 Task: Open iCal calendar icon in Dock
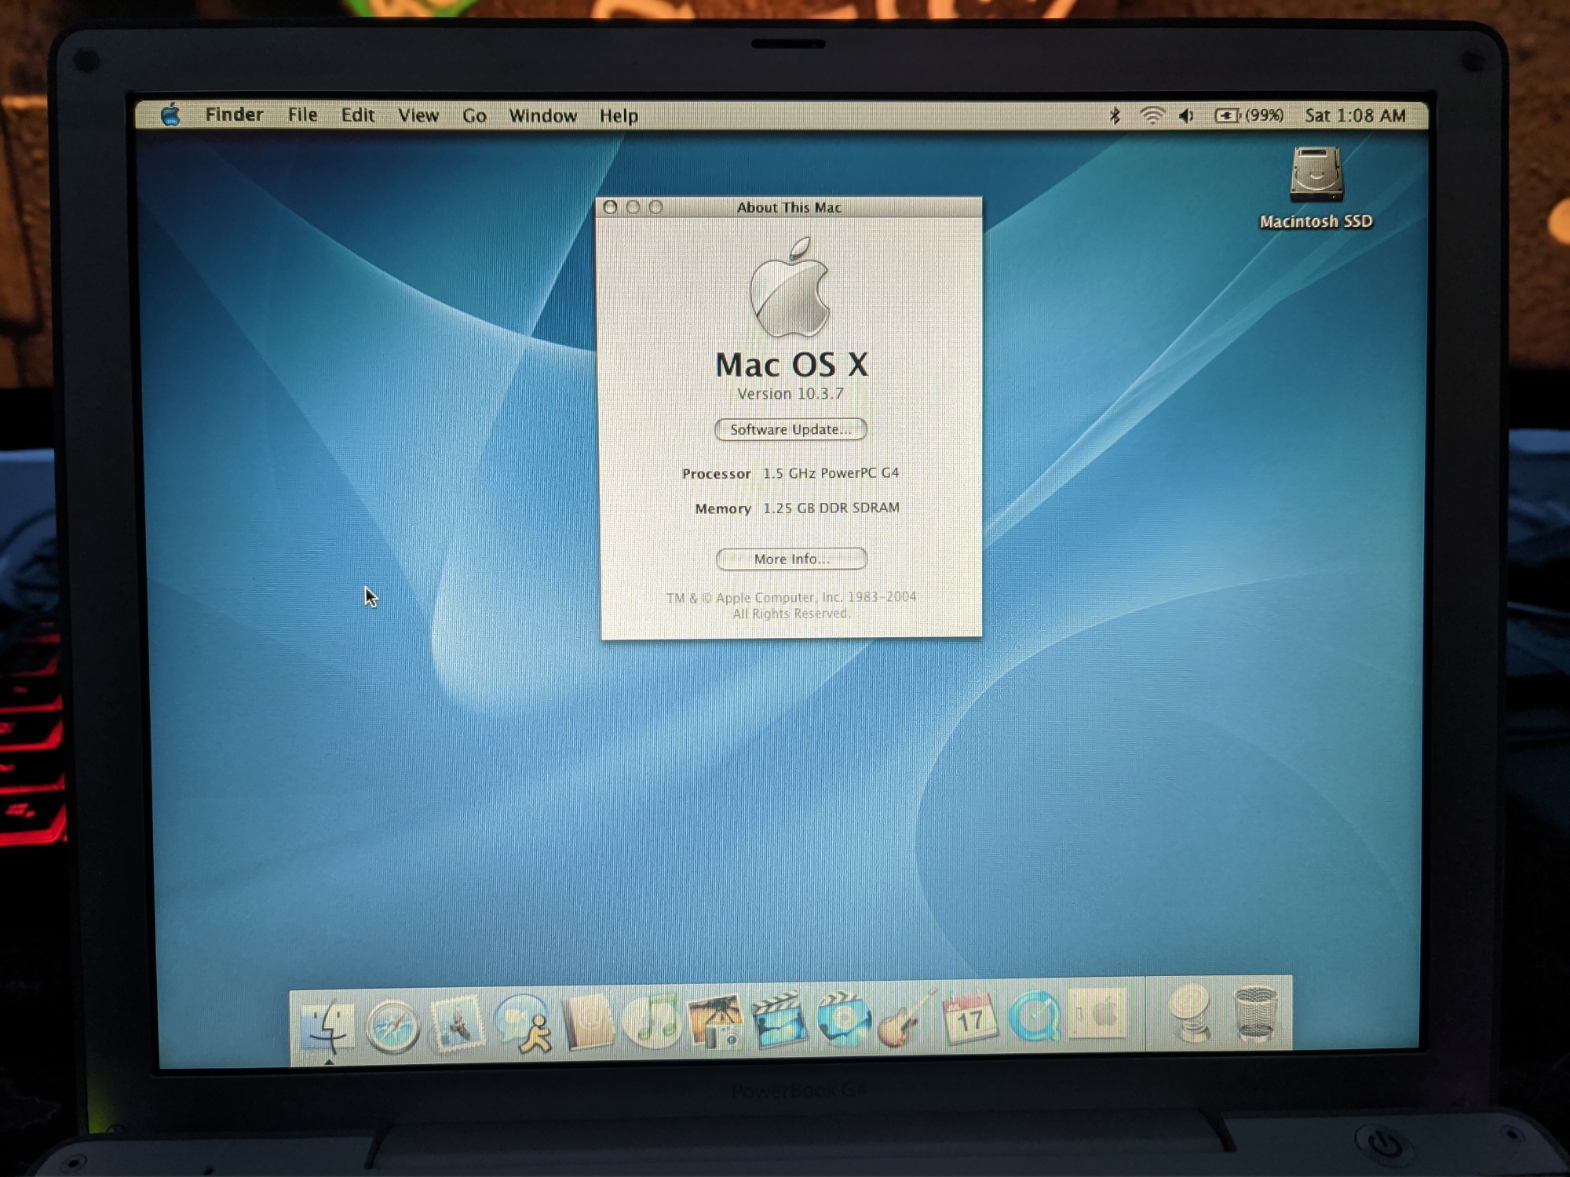pyautogui.click(x=970, y=1018)
